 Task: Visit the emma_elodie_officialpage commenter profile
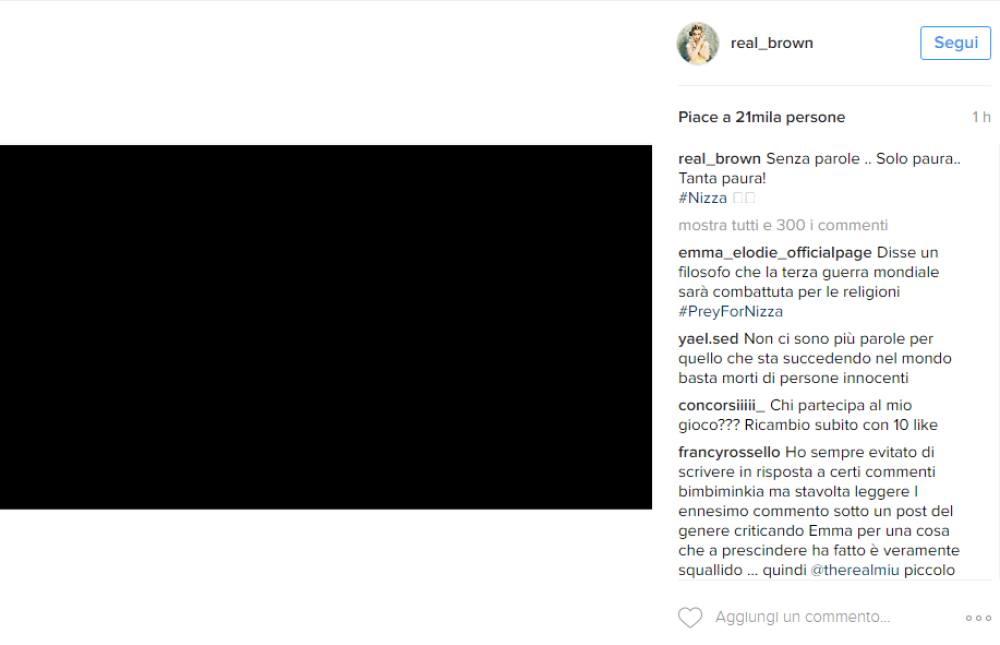(775, 253)
